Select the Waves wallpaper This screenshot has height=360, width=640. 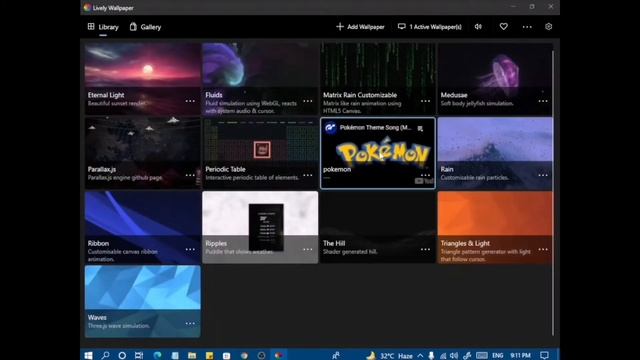[x=142, y=302]
